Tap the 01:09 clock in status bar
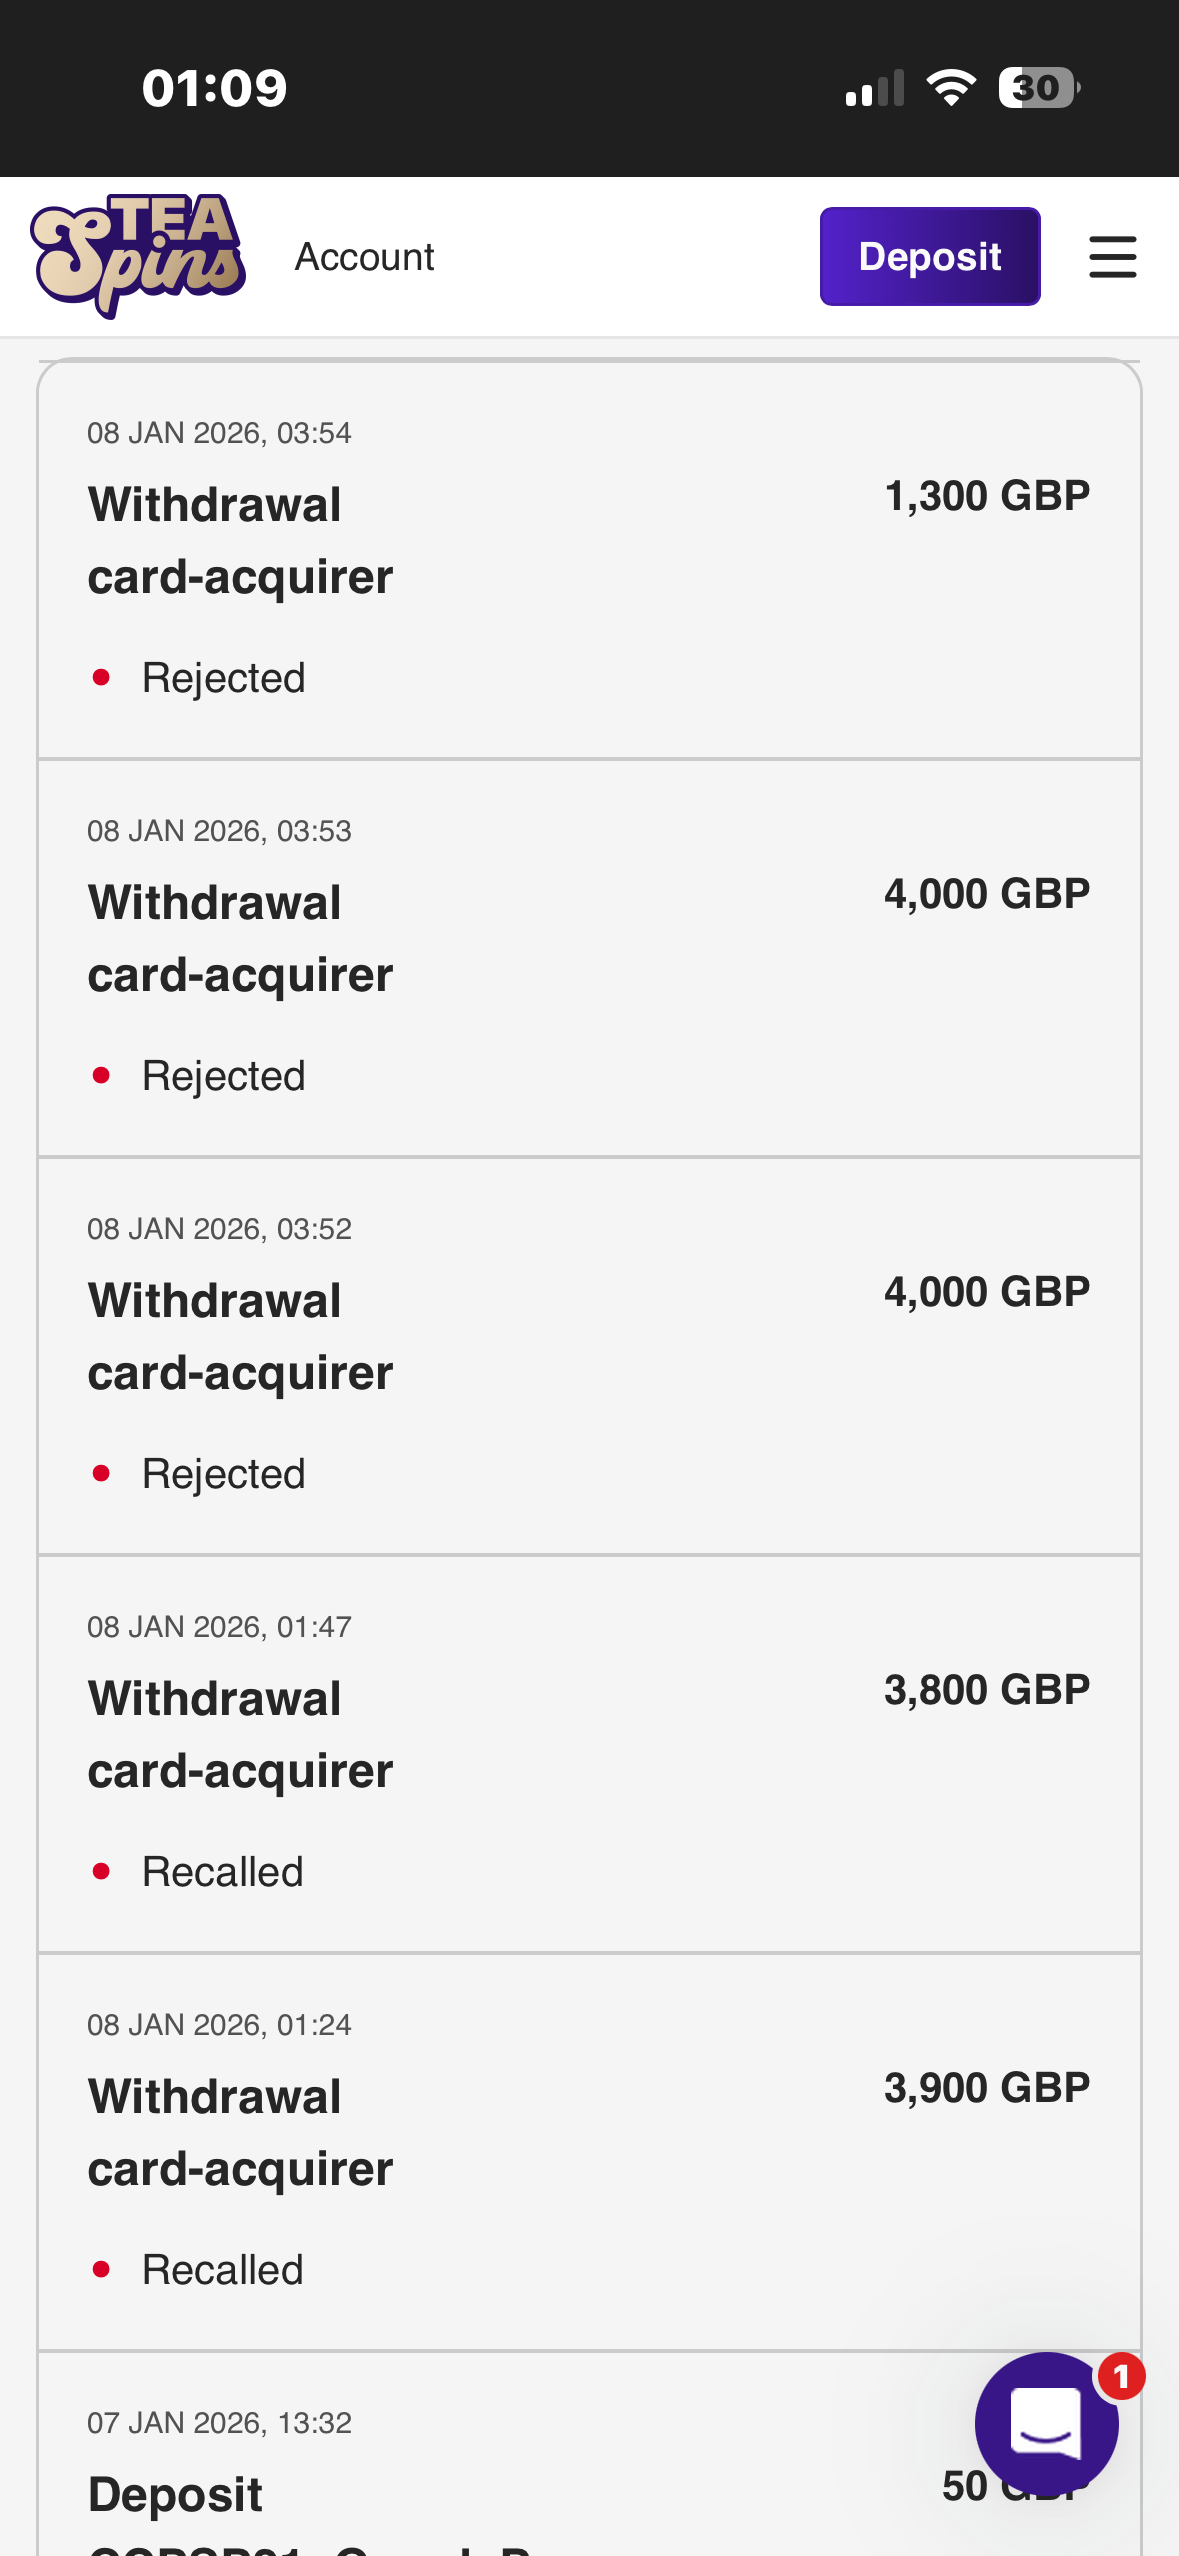 coord(214,88)
